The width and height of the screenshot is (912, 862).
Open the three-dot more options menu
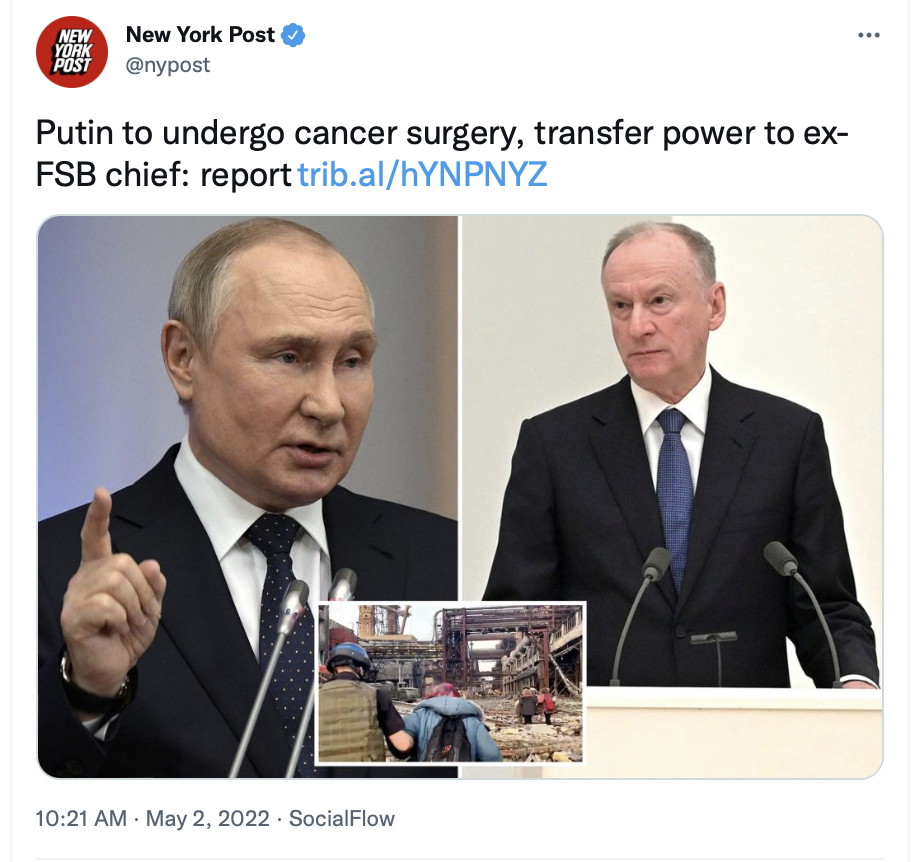point(868,35)
